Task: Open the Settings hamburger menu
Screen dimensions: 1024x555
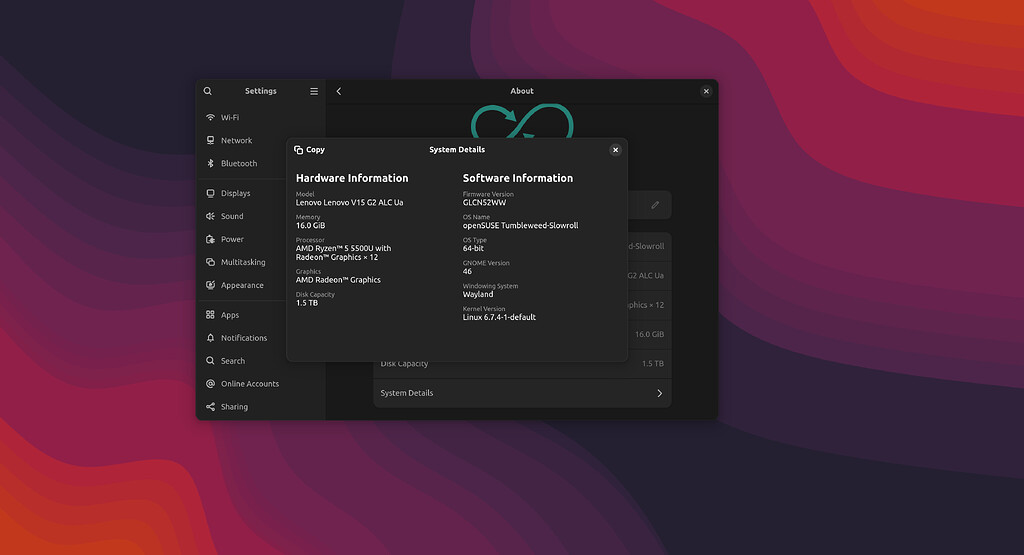Action: point(314,91)
